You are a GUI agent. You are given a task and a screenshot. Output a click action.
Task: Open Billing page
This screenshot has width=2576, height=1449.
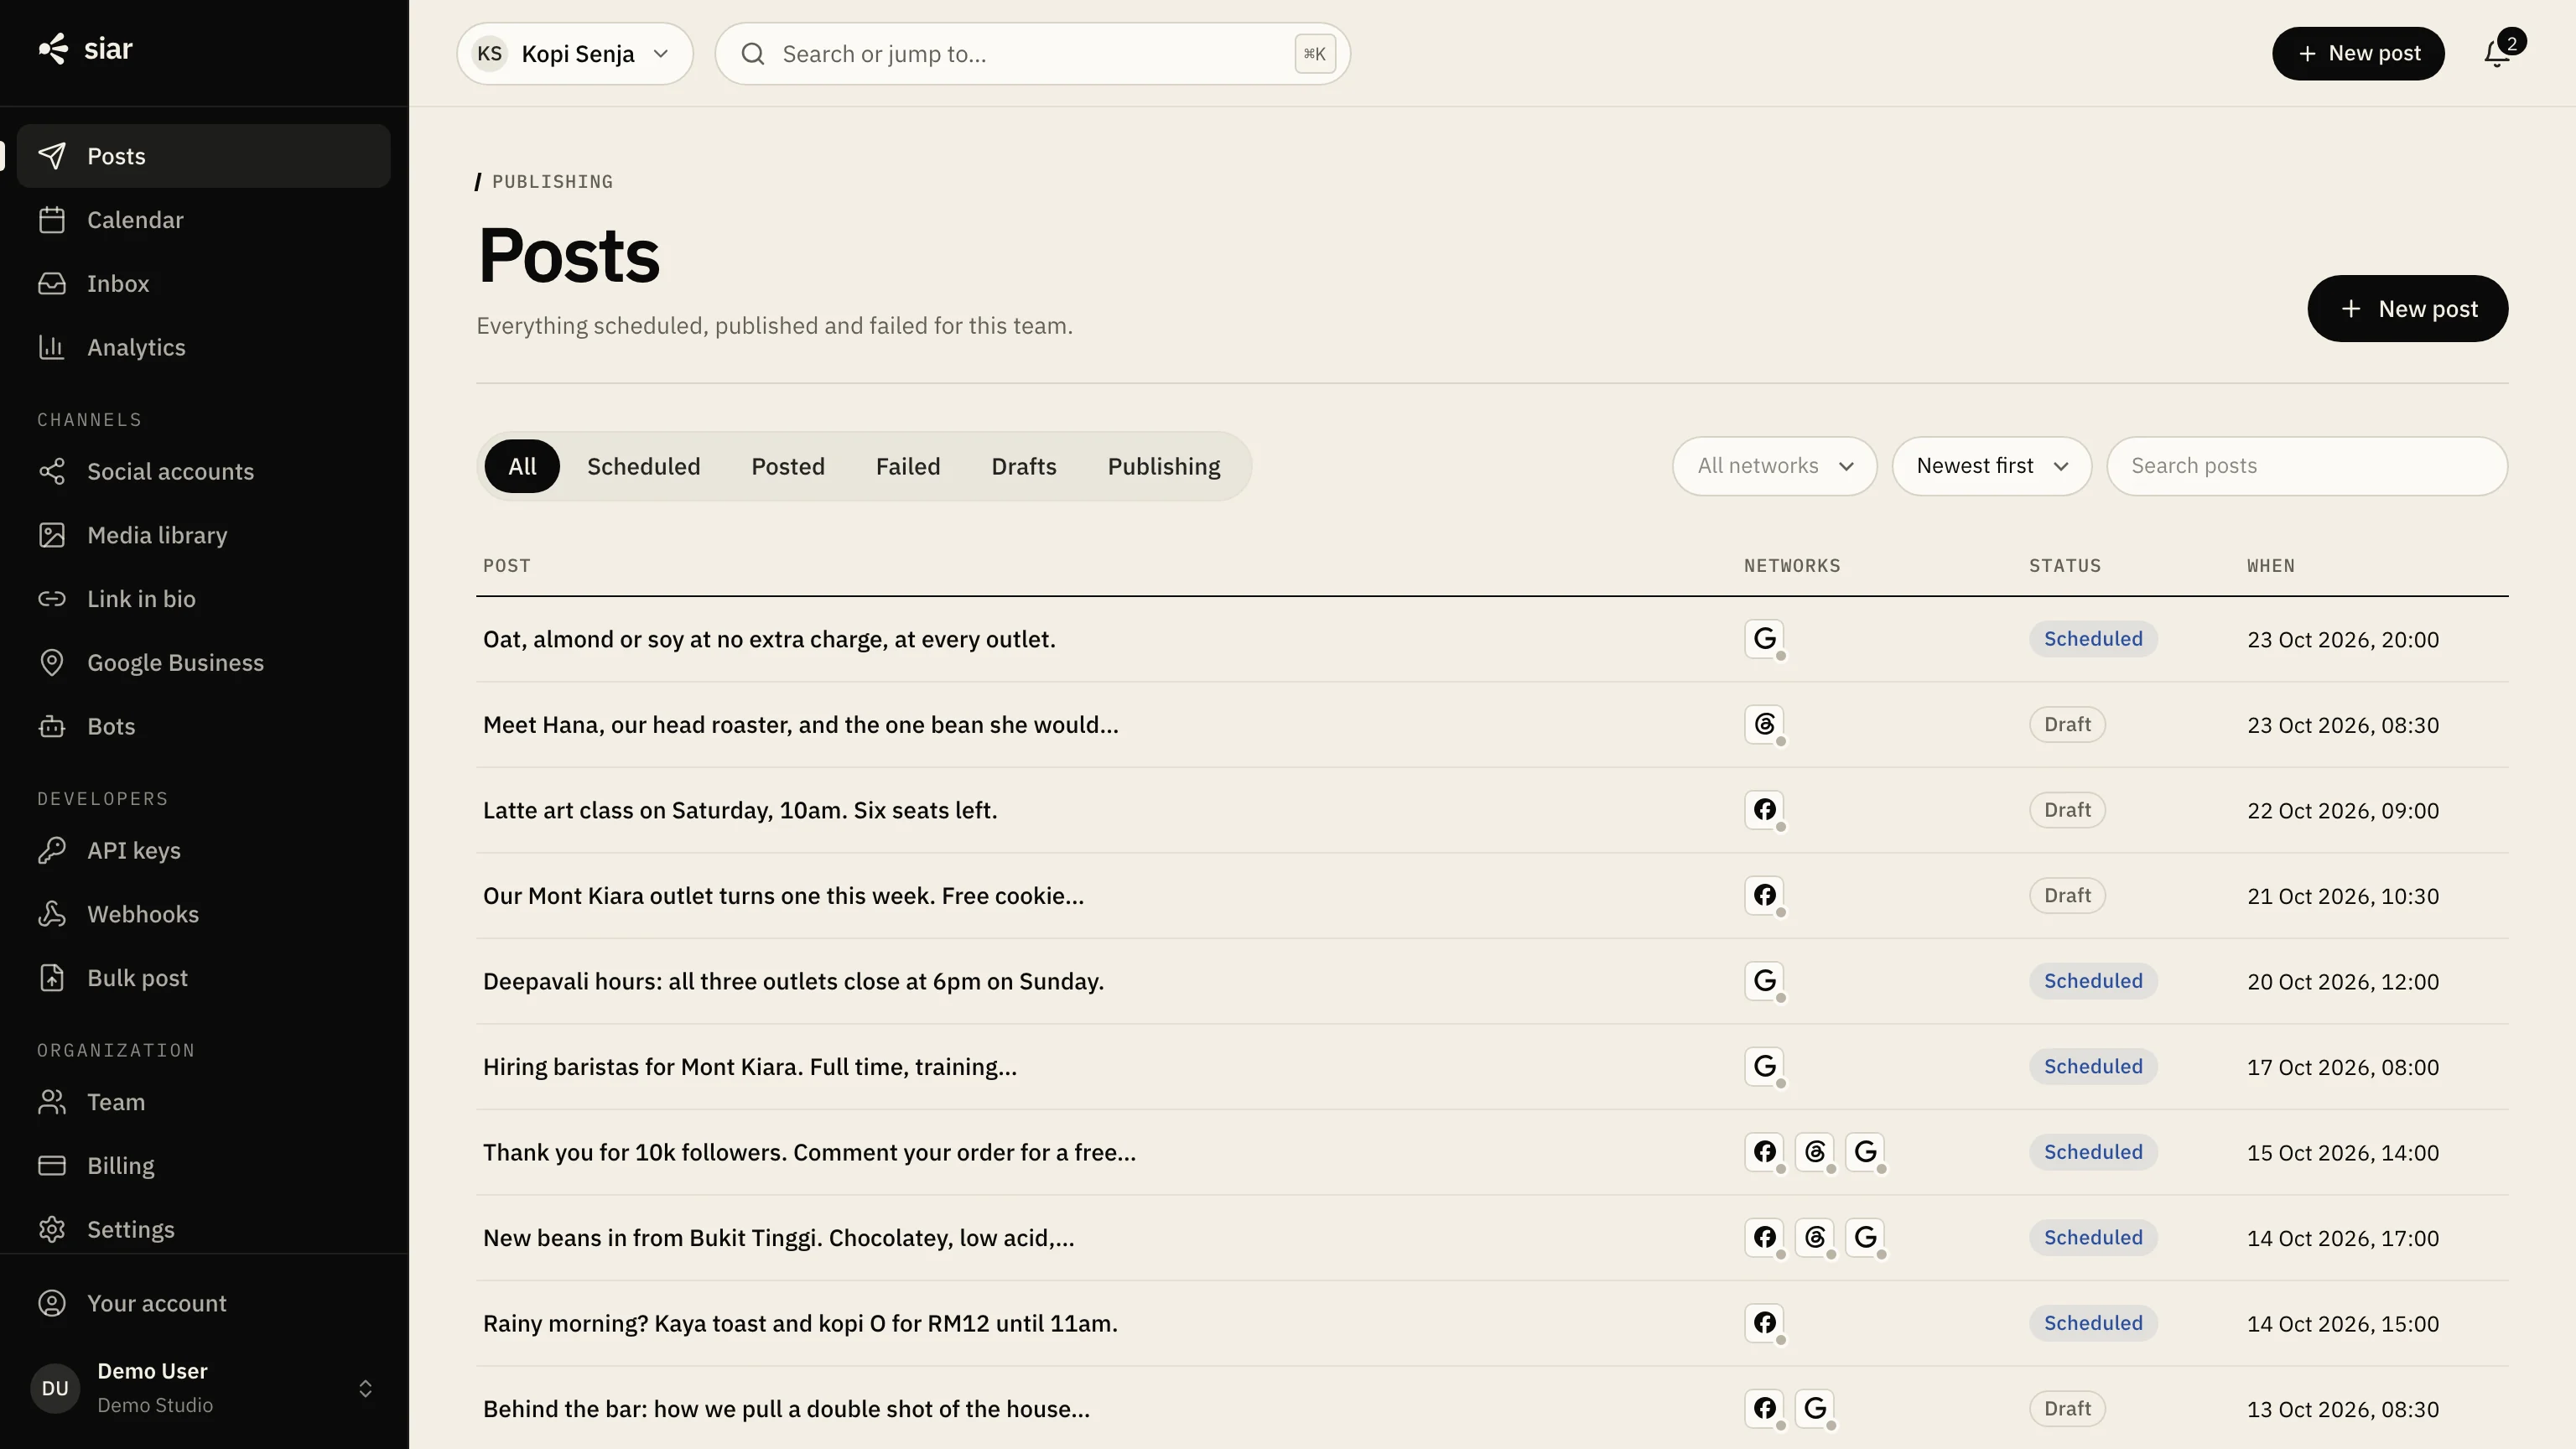(203, 1166)
